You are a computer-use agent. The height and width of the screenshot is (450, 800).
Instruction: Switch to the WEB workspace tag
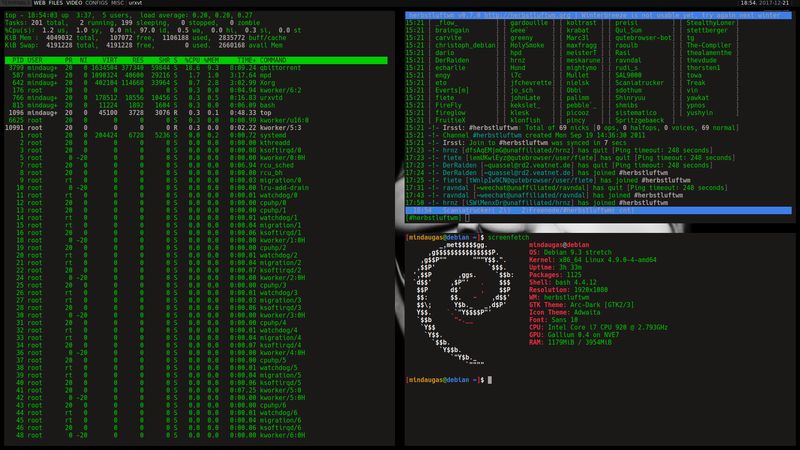click(39, 3)
